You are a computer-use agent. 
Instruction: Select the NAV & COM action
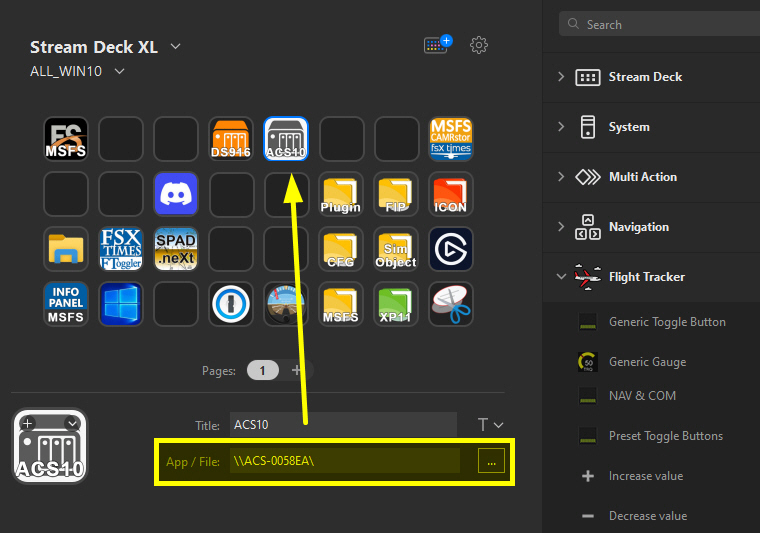tap(642, 396)
